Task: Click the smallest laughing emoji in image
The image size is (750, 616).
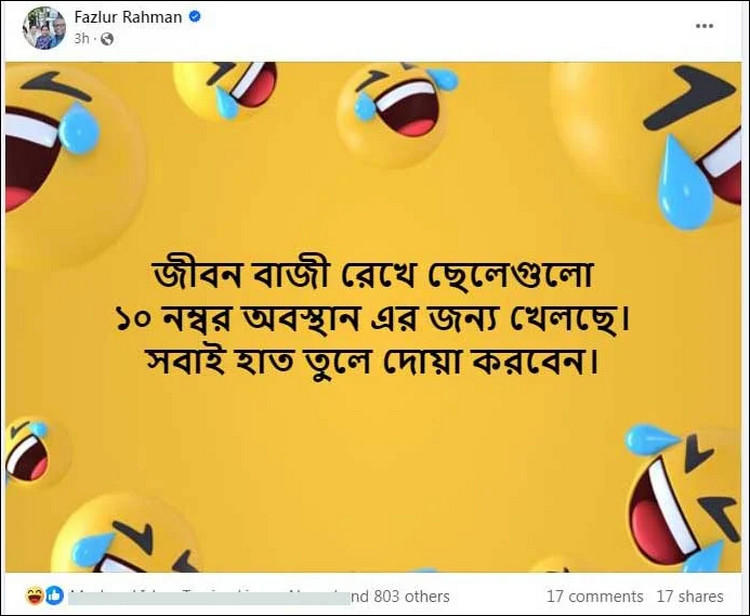Action: (36, 452)
